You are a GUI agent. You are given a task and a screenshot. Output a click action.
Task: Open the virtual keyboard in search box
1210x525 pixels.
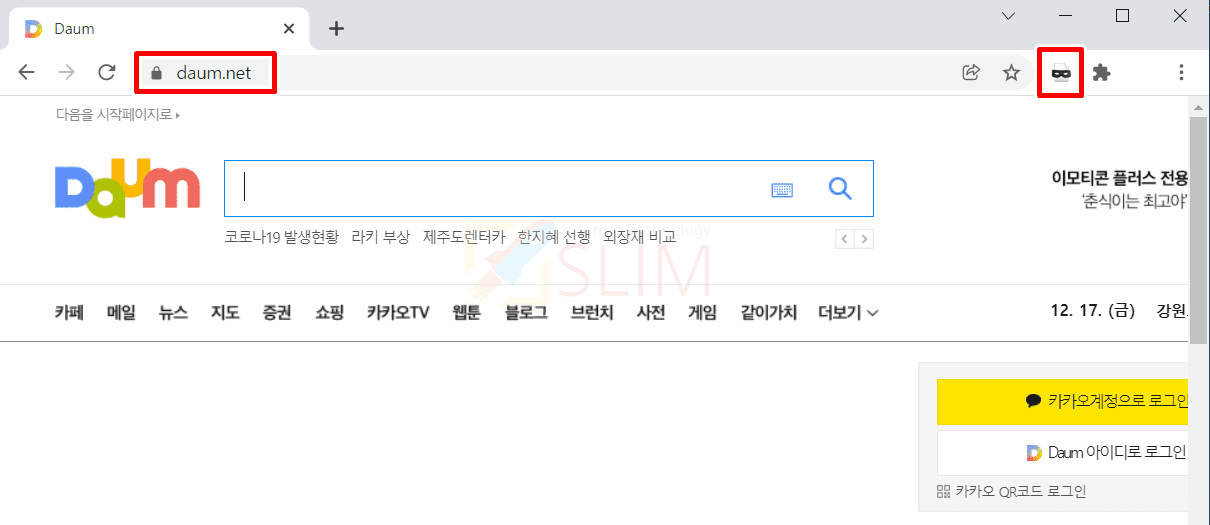click(782, 189)
